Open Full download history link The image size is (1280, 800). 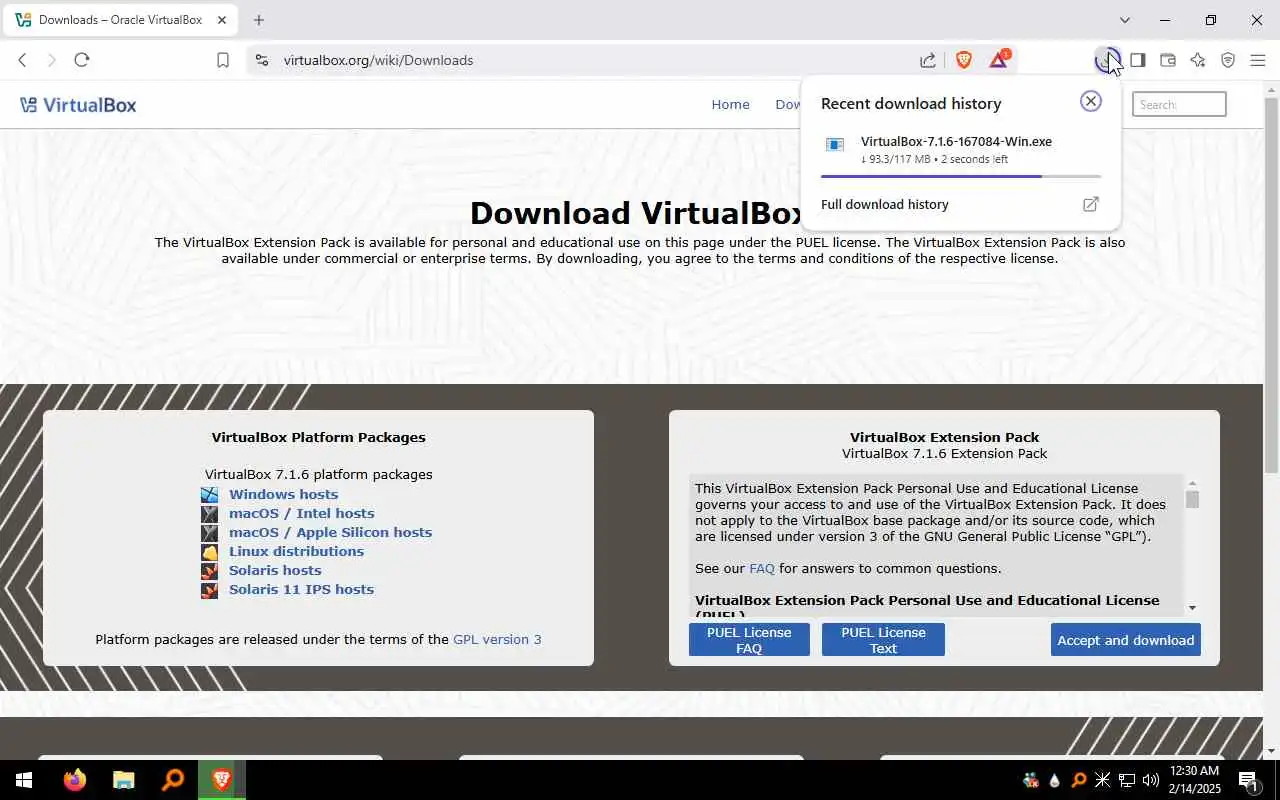884,204
